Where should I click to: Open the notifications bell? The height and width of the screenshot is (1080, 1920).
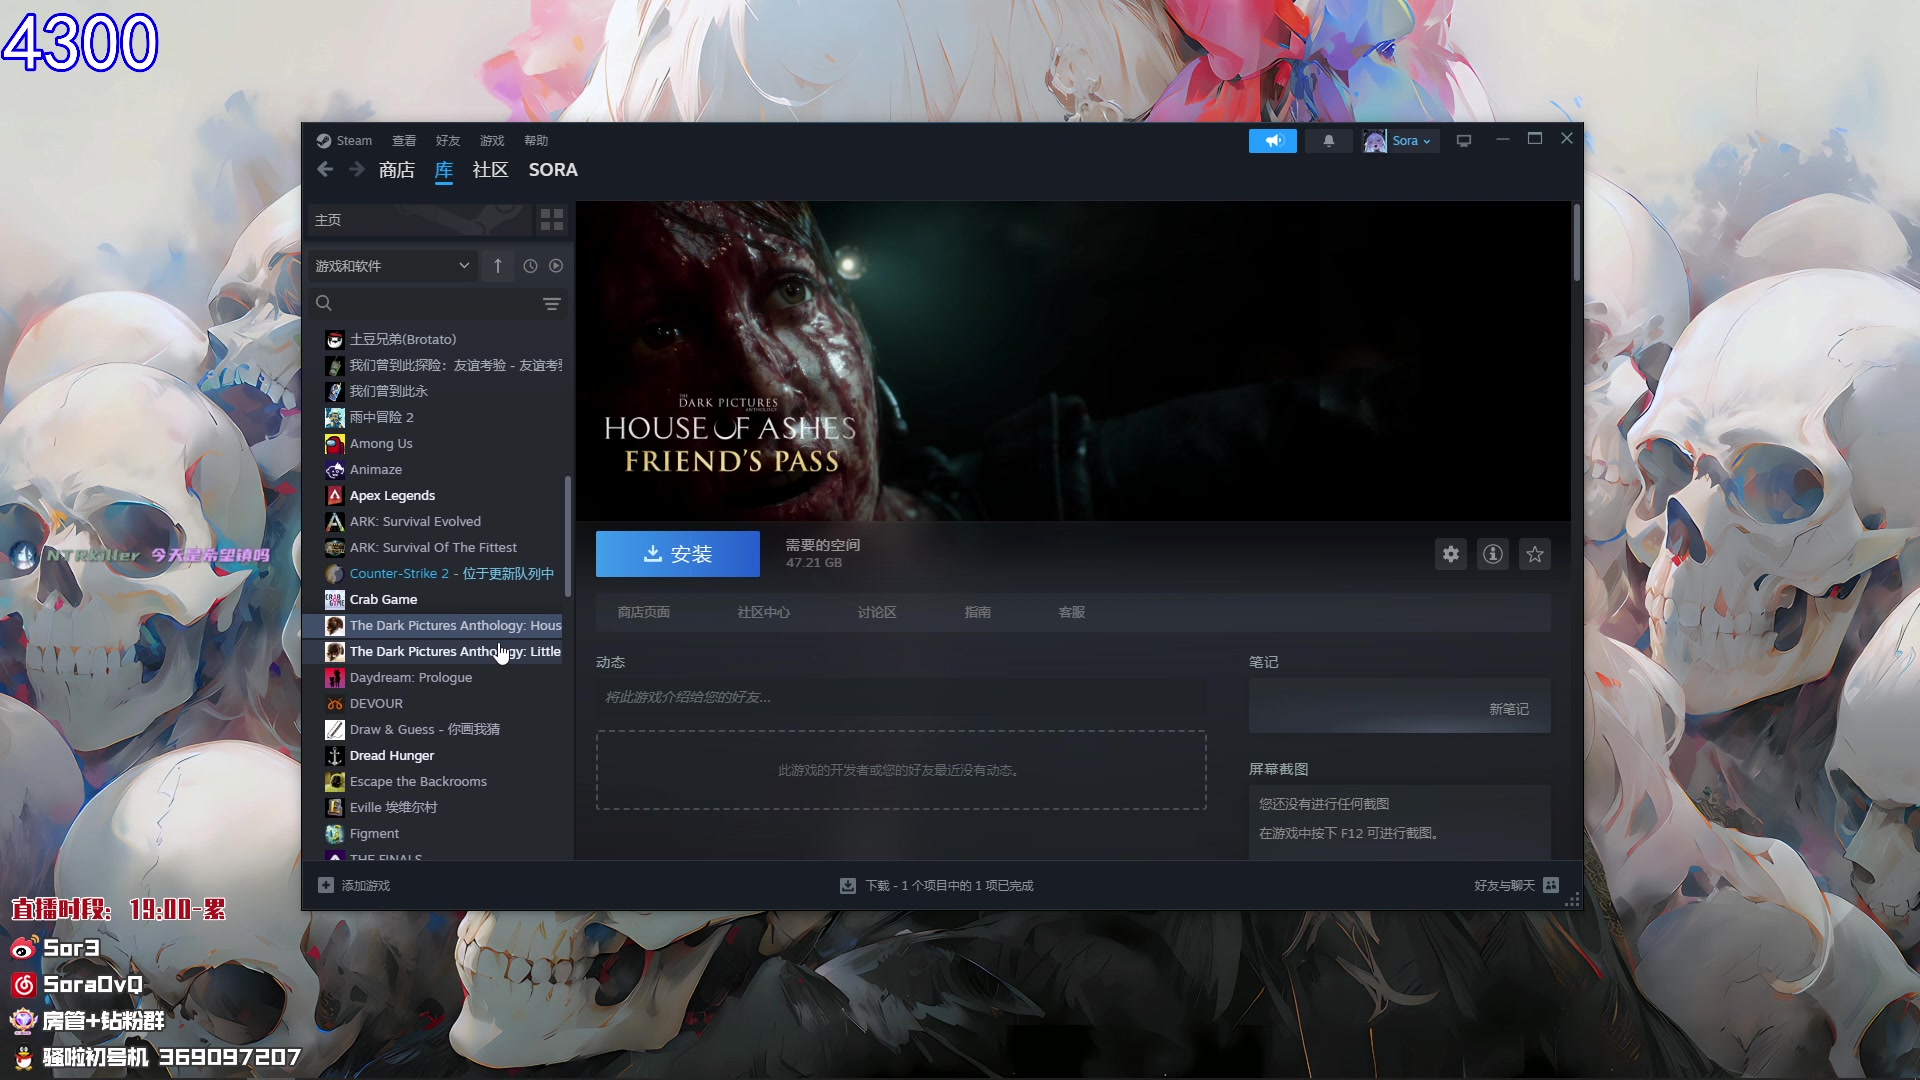(x=1329, y=141)
